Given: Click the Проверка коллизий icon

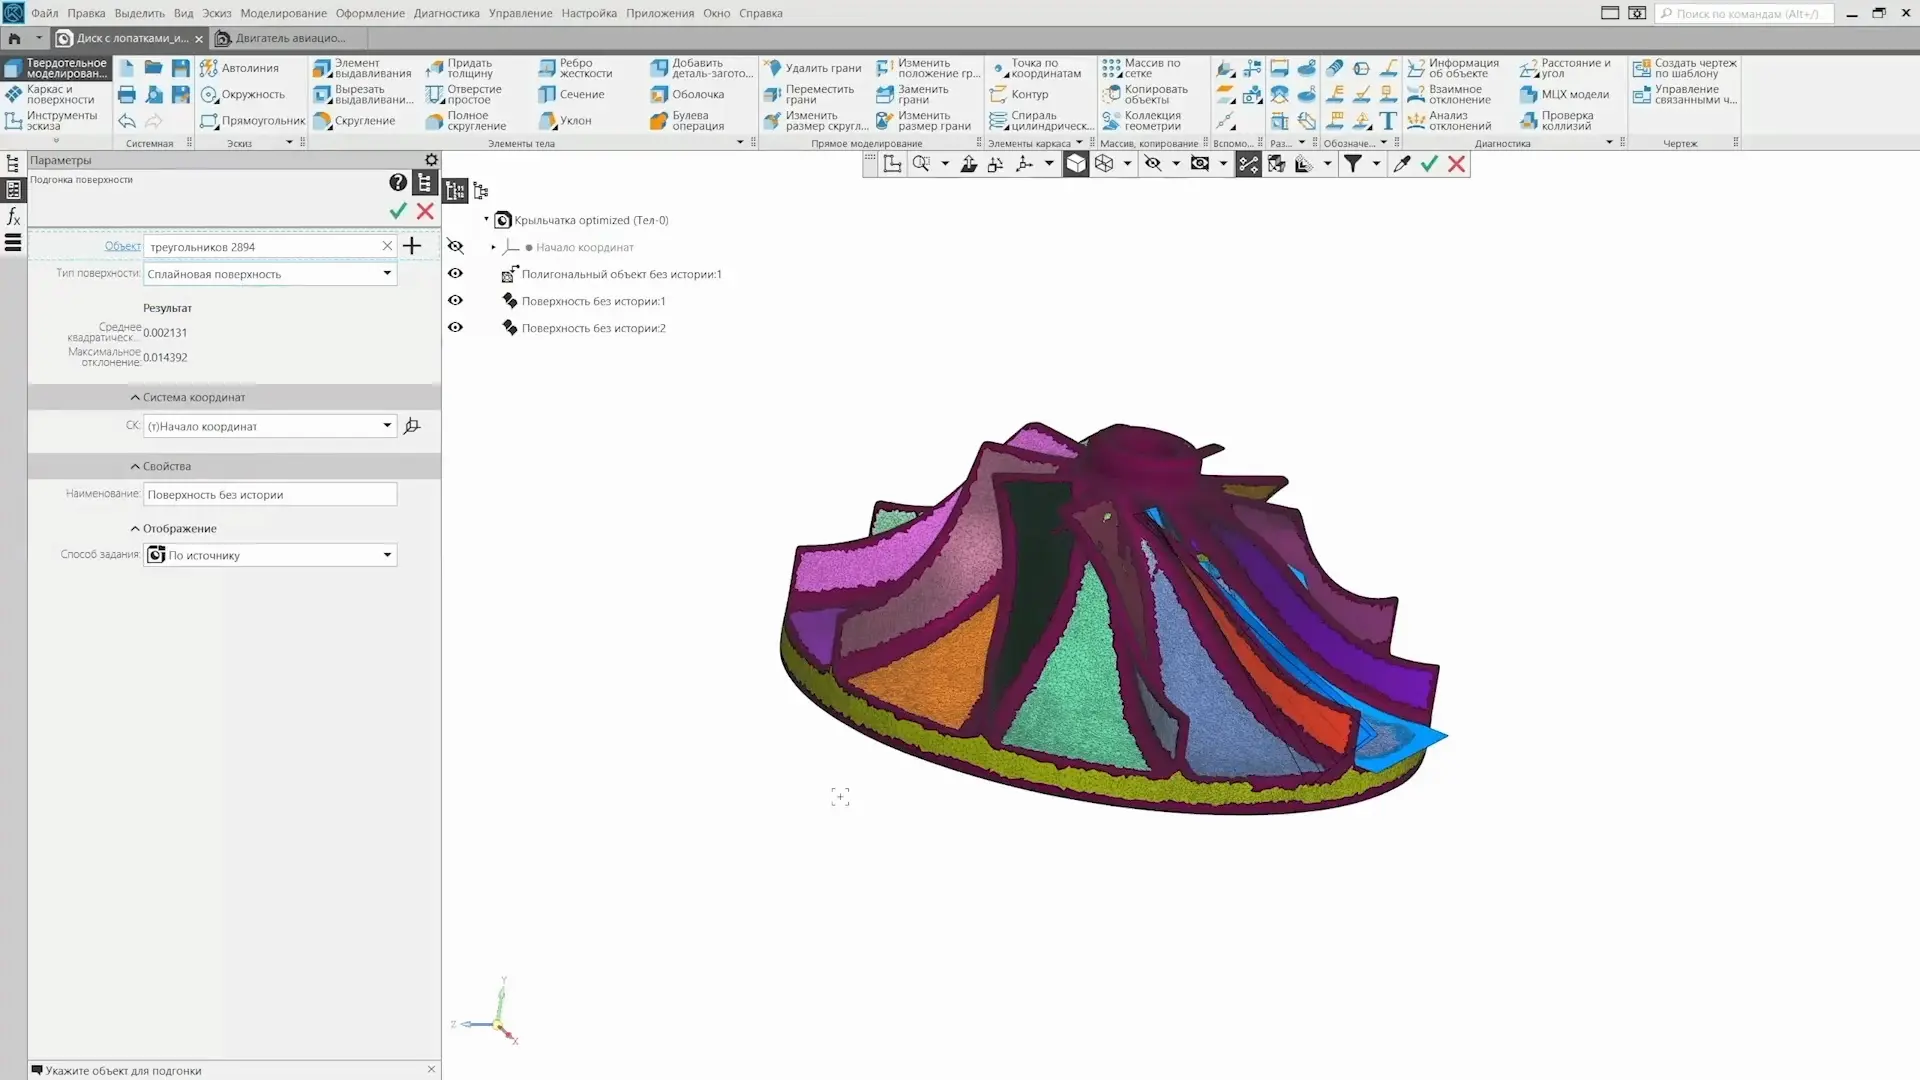Looking at the screenshot, I should click(x=1529, y=121).
